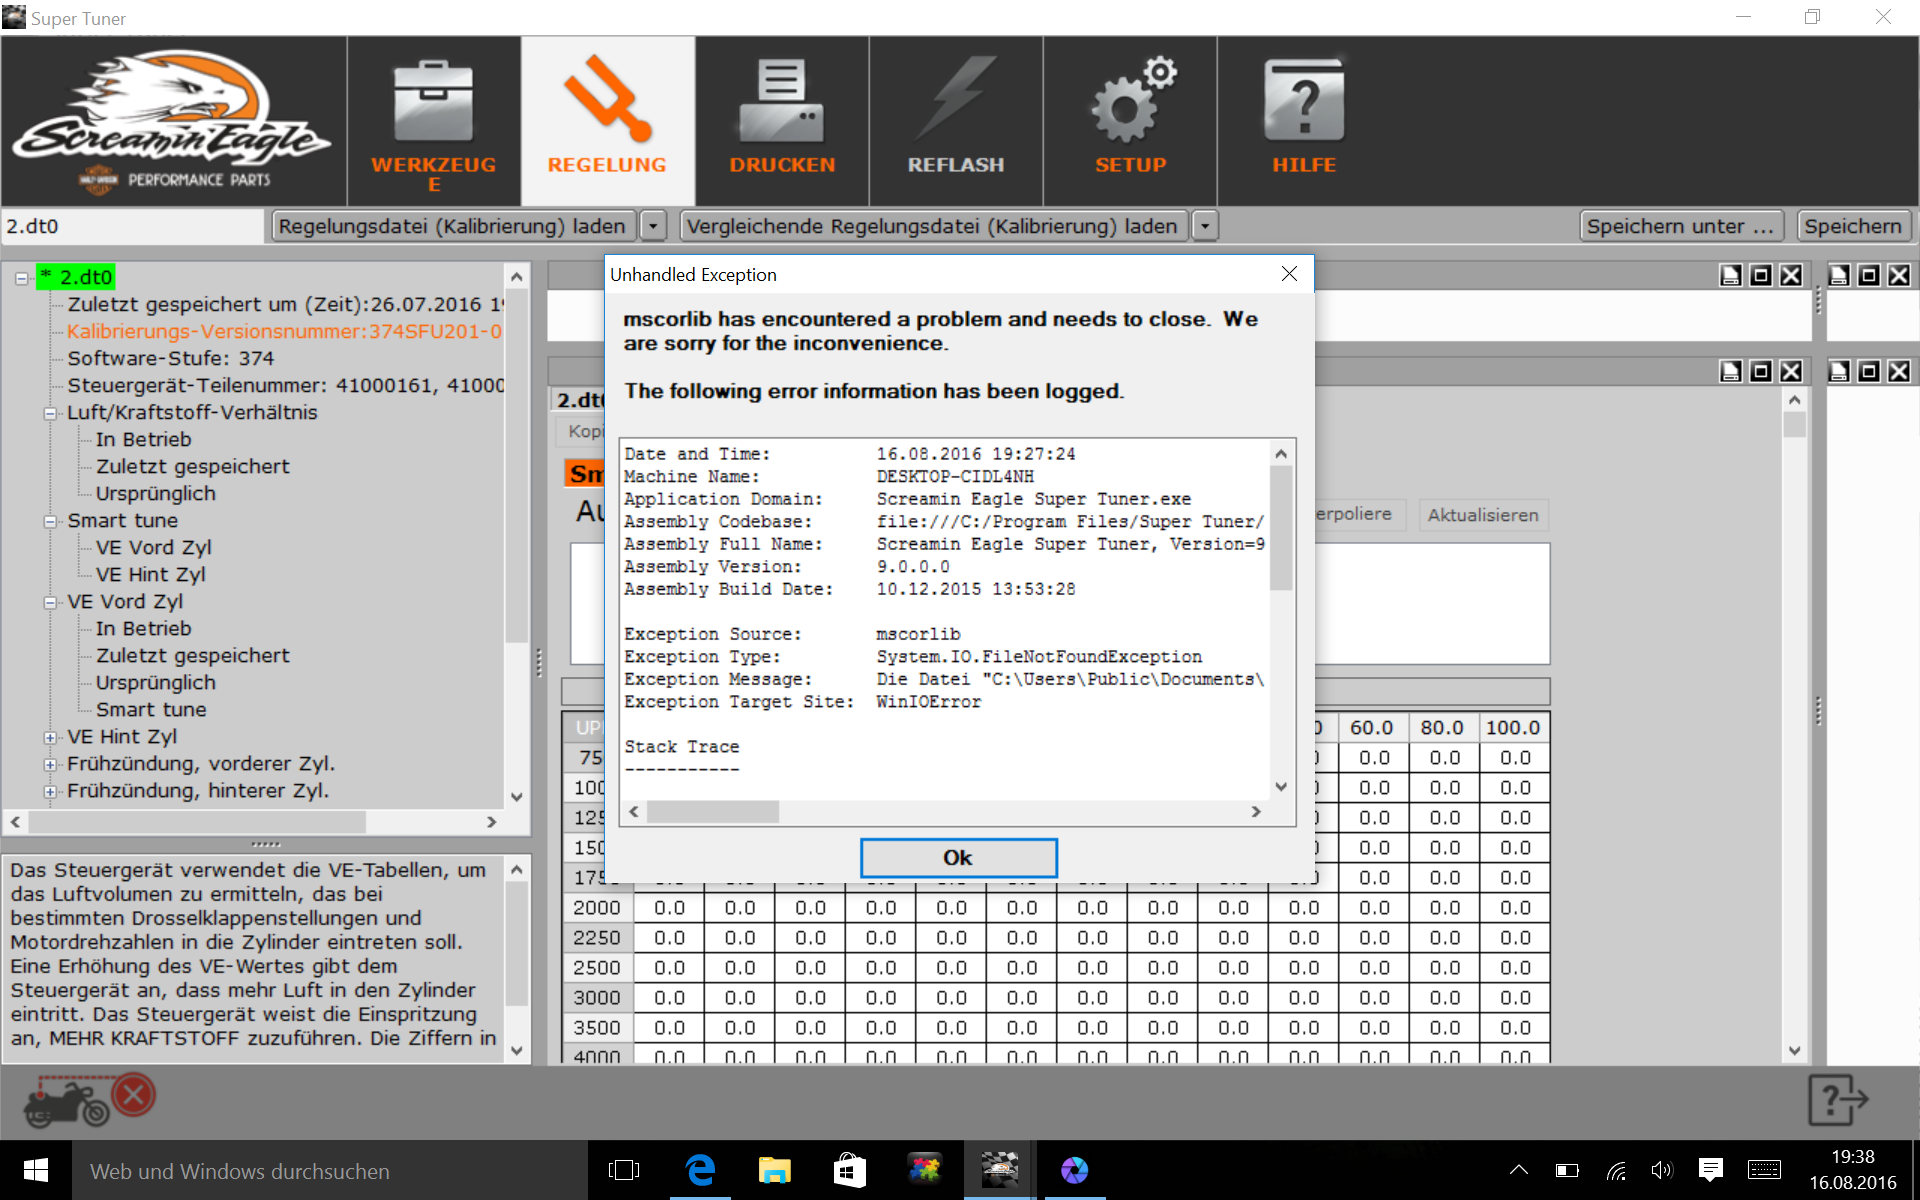This screenshot has width=1920, height=1200.
Task: Open the DRUCKEN printer section
Action: tap(781, 122)
